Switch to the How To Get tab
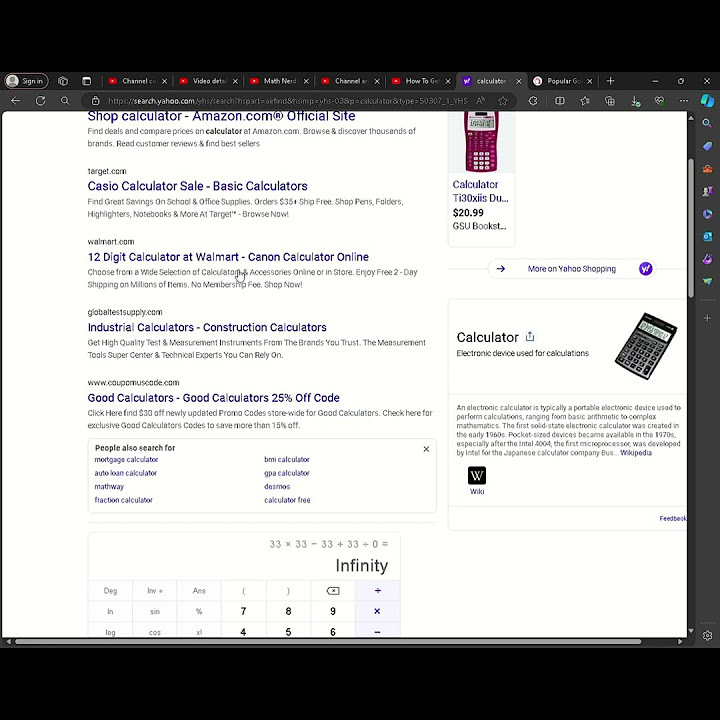Viewport: 720px width, 720px height. click(x=422, y=81)
